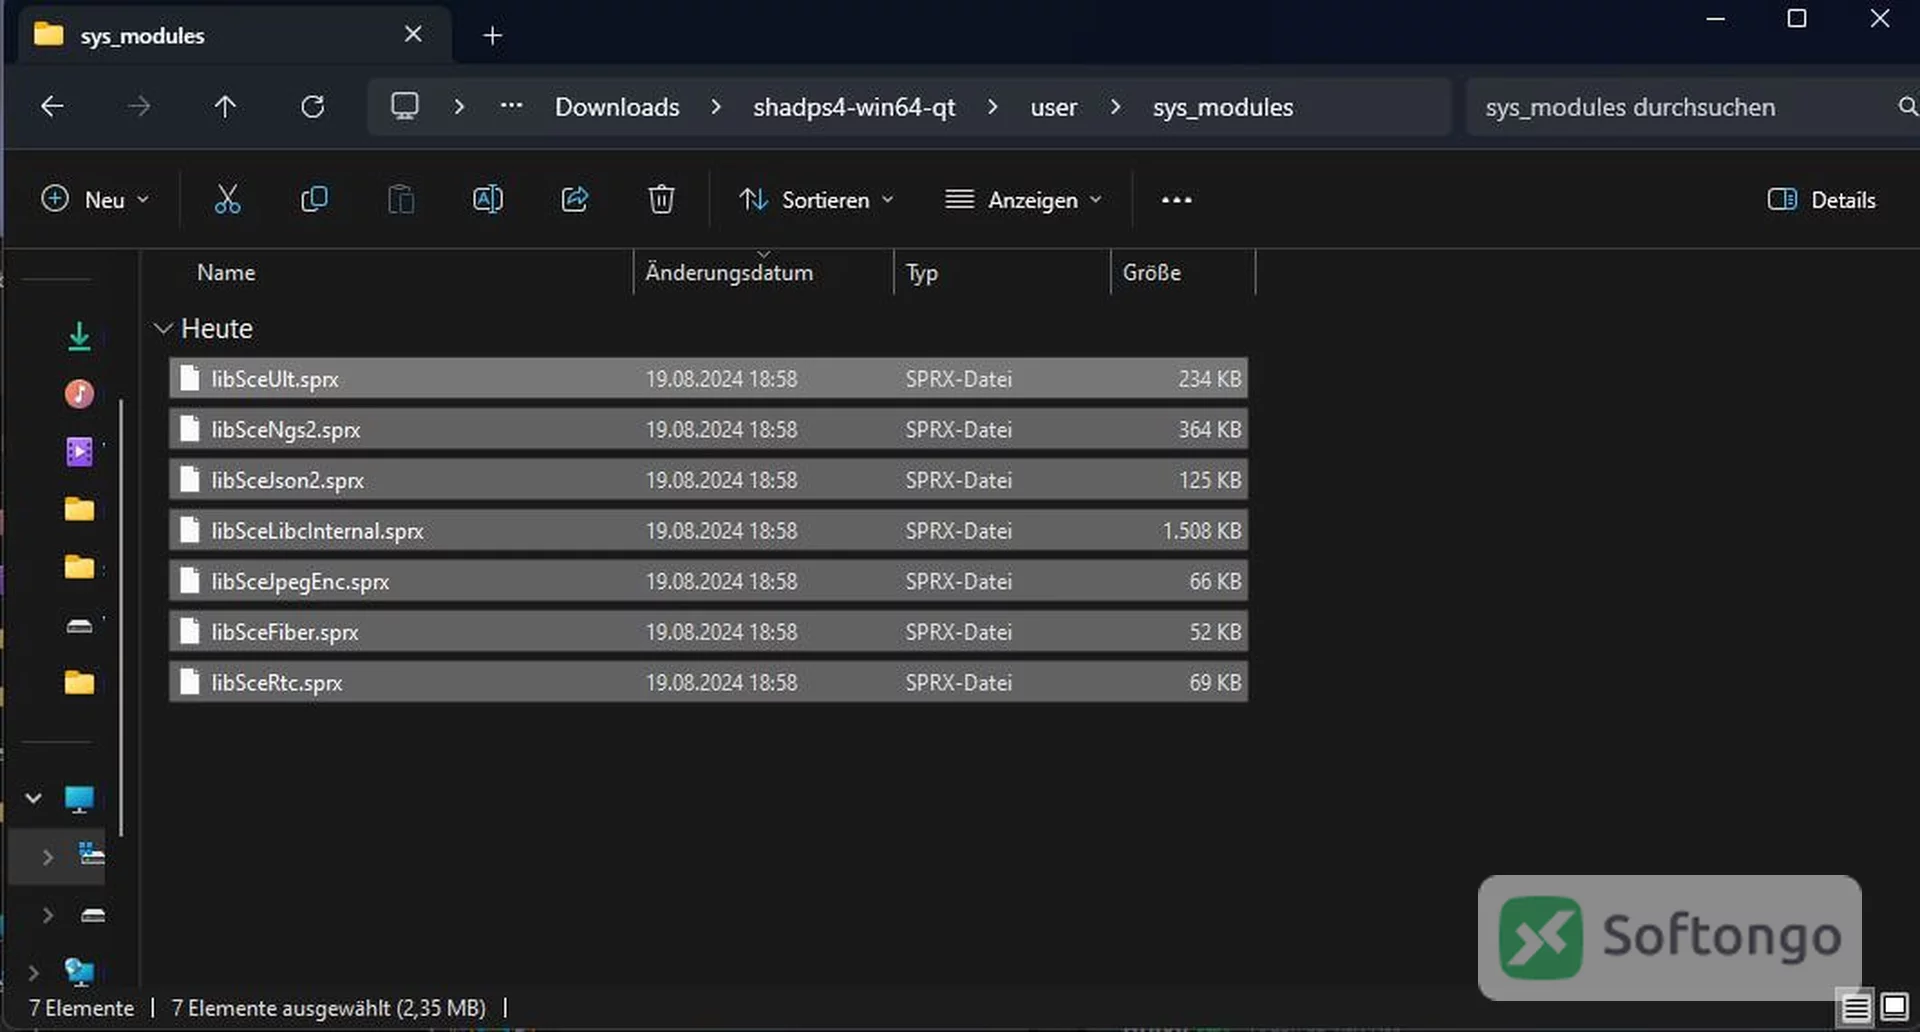
Task: Switch to details list view icon
Action: click(1856, 1007)
